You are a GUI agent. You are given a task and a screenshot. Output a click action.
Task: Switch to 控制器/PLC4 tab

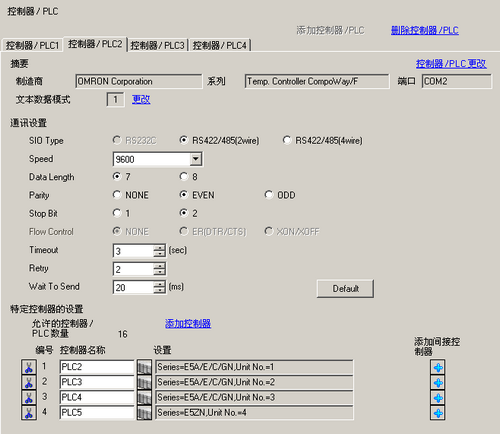pos(220,45)
